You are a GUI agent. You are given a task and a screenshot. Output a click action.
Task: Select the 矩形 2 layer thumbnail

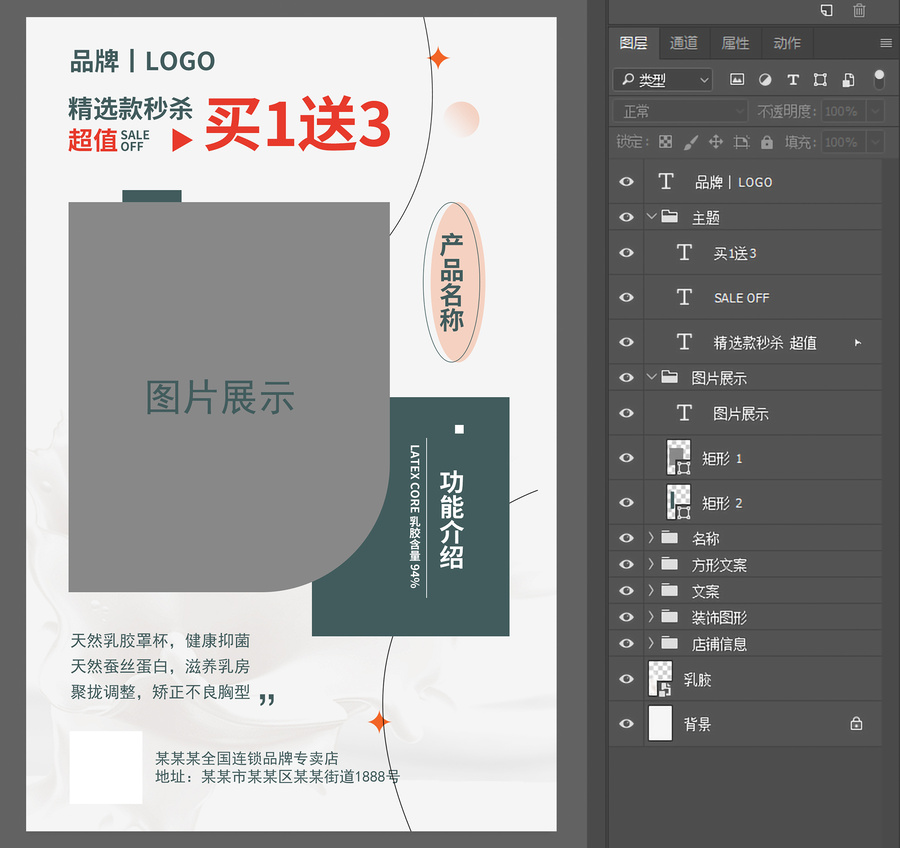pyautogui.click(x=678, y=502)
